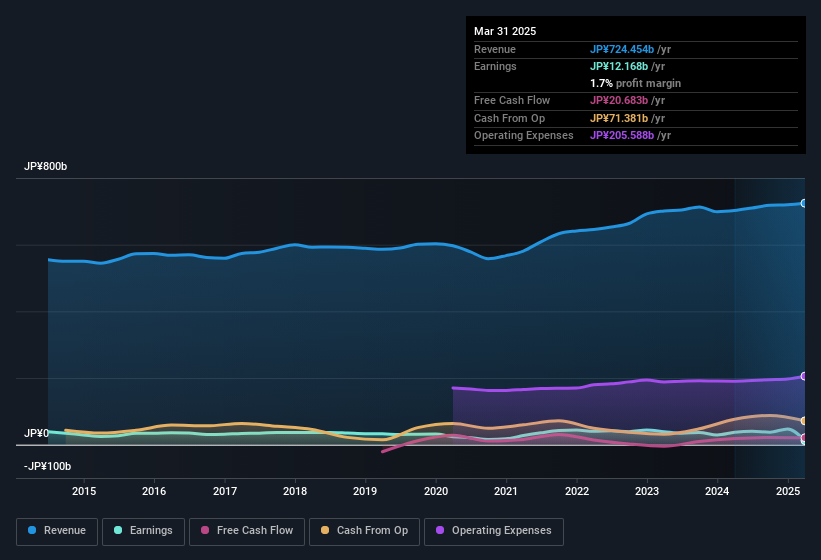Viewport: 821px width, 560px height.
Task: Click the JP¥205.588b operating expenses value
Action: coord(622,136)
